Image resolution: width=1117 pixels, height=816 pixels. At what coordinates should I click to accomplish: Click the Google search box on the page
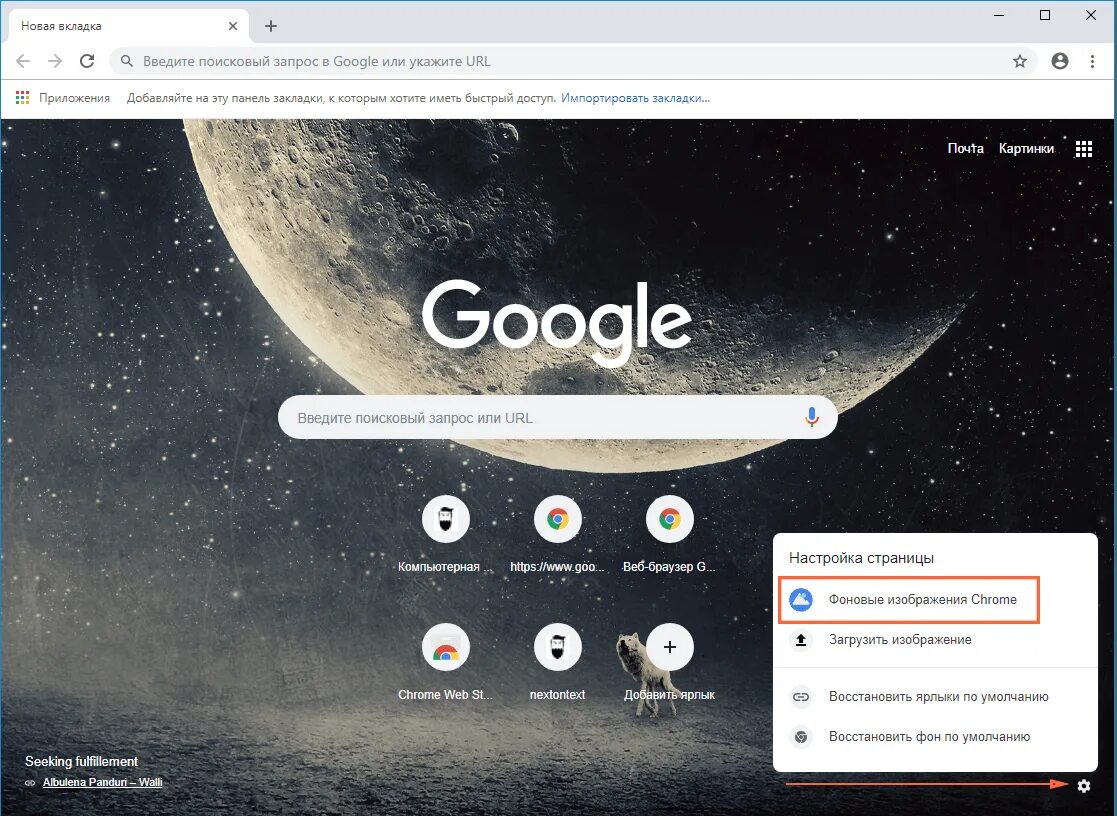tap(557, 418)
